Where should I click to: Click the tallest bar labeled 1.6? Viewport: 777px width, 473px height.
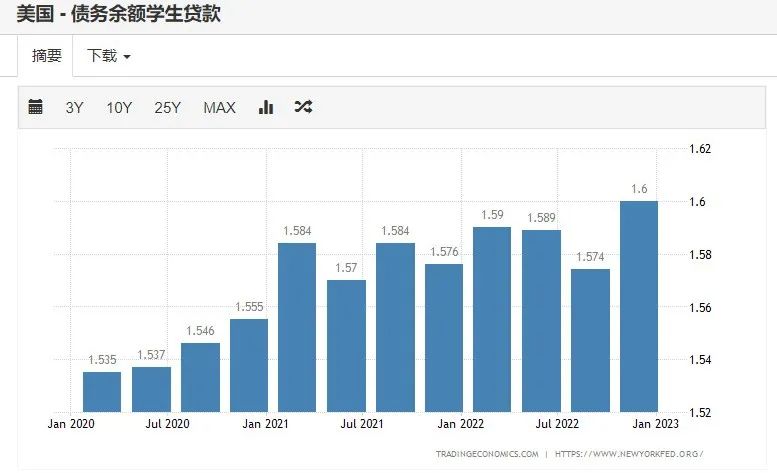click(639, 307)
